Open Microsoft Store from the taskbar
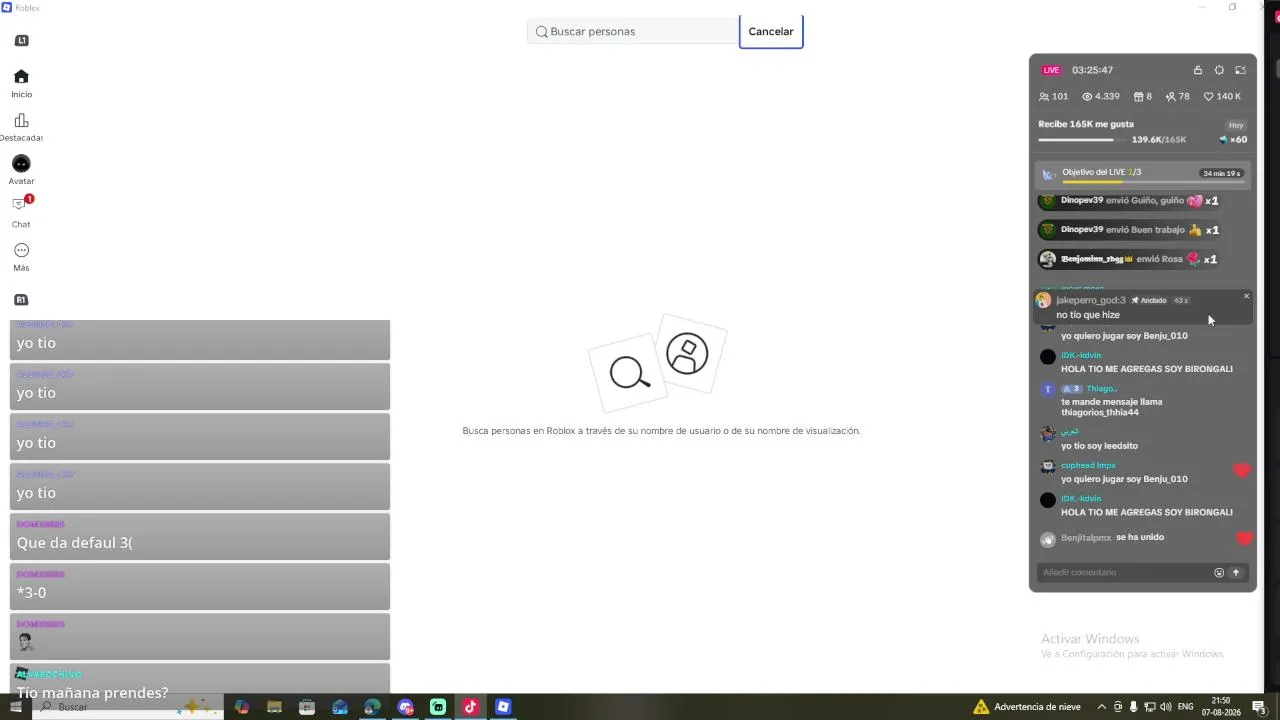Screen dimensions: 1280x720 pyautogui.click(x=307, y=707)
